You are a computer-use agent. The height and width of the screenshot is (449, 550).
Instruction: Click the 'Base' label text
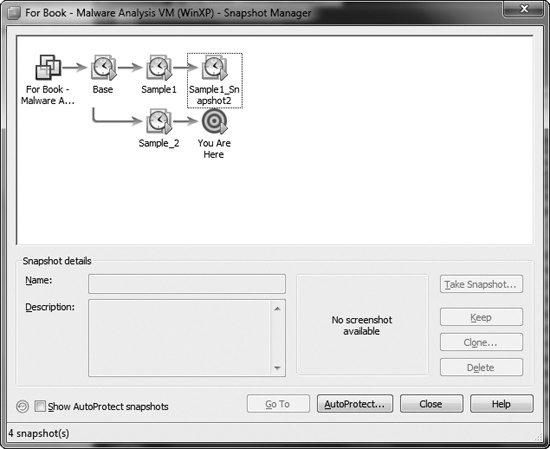103,89
